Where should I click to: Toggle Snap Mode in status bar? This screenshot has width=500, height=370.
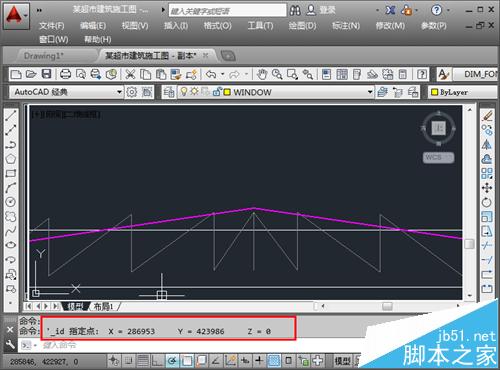click(128, 361)
